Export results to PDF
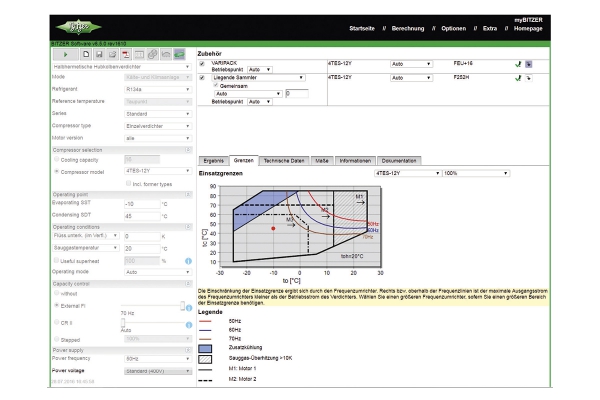This screenshot has width=600, height=400. point(126,54)
